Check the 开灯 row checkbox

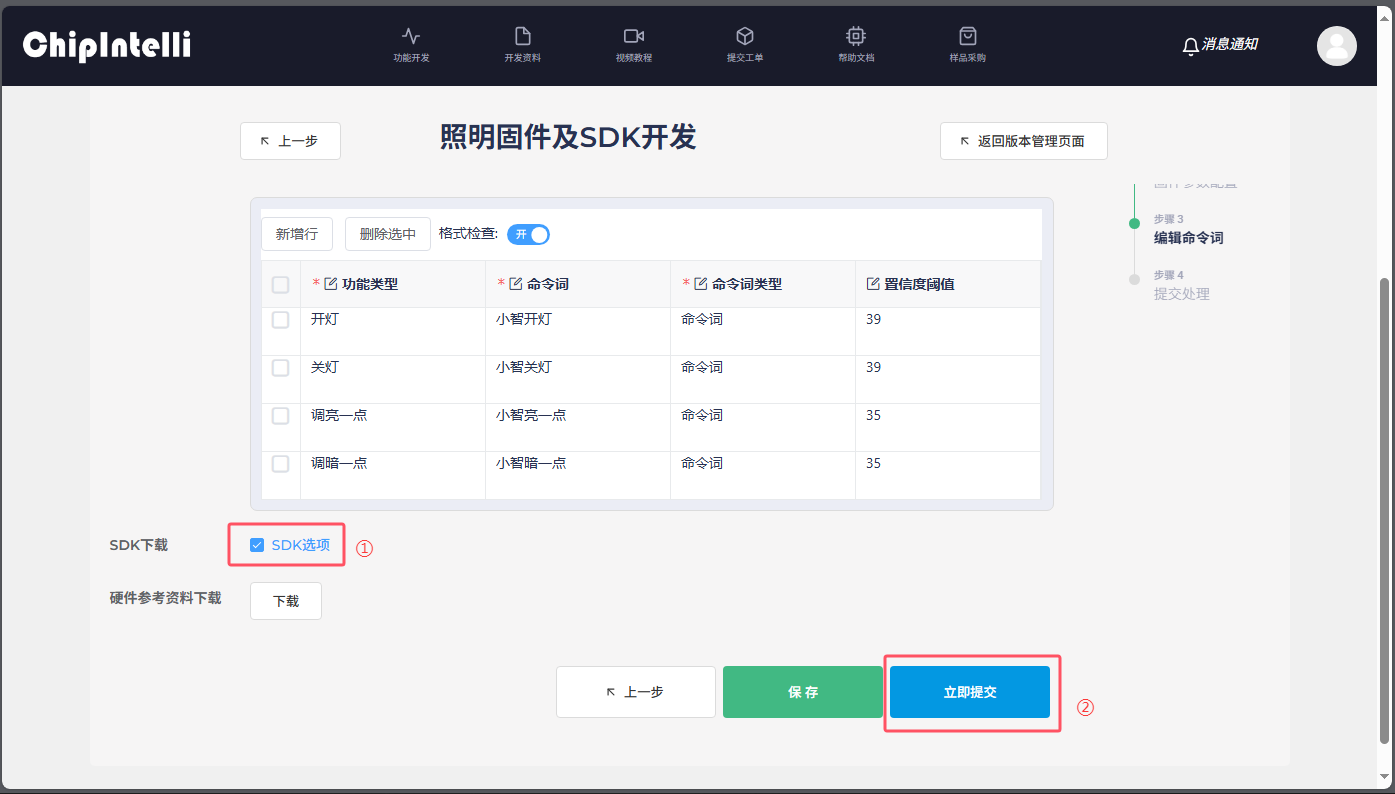(281, 320)
